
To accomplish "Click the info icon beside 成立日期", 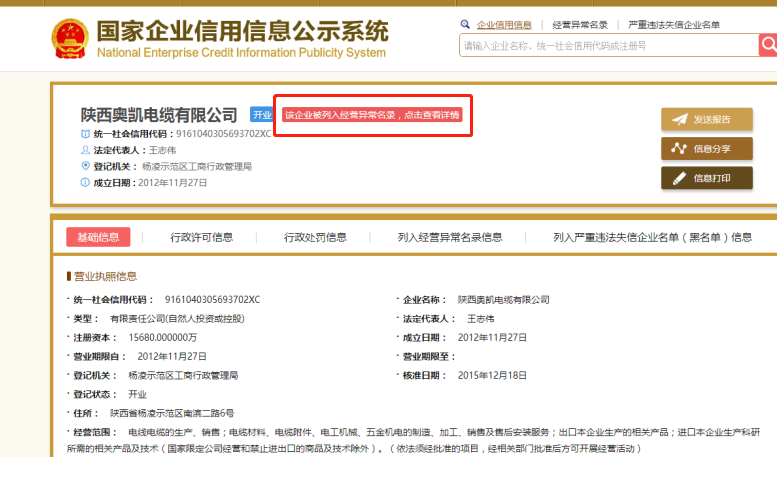I will pos(85,182).
